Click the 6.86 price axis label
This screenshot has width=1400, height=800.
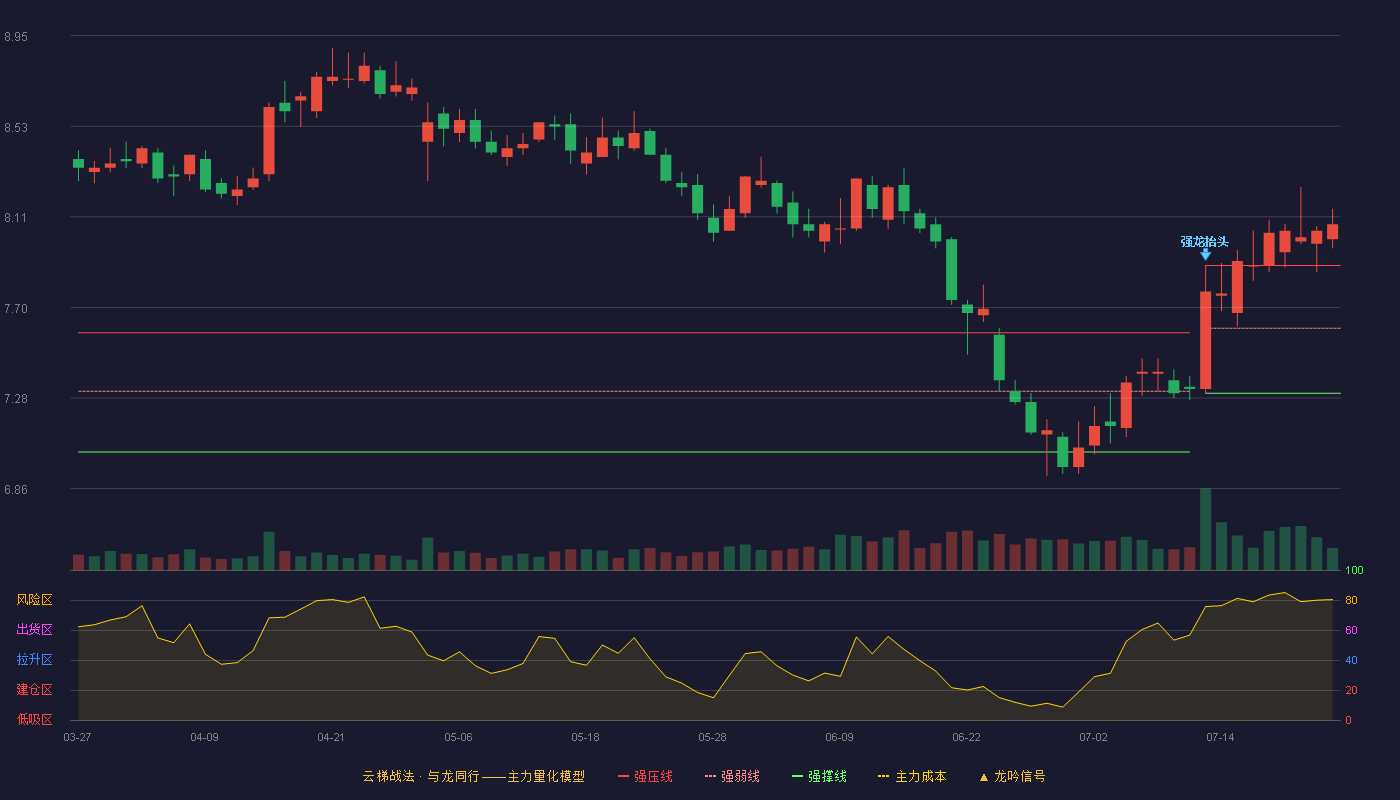(16, 490)
